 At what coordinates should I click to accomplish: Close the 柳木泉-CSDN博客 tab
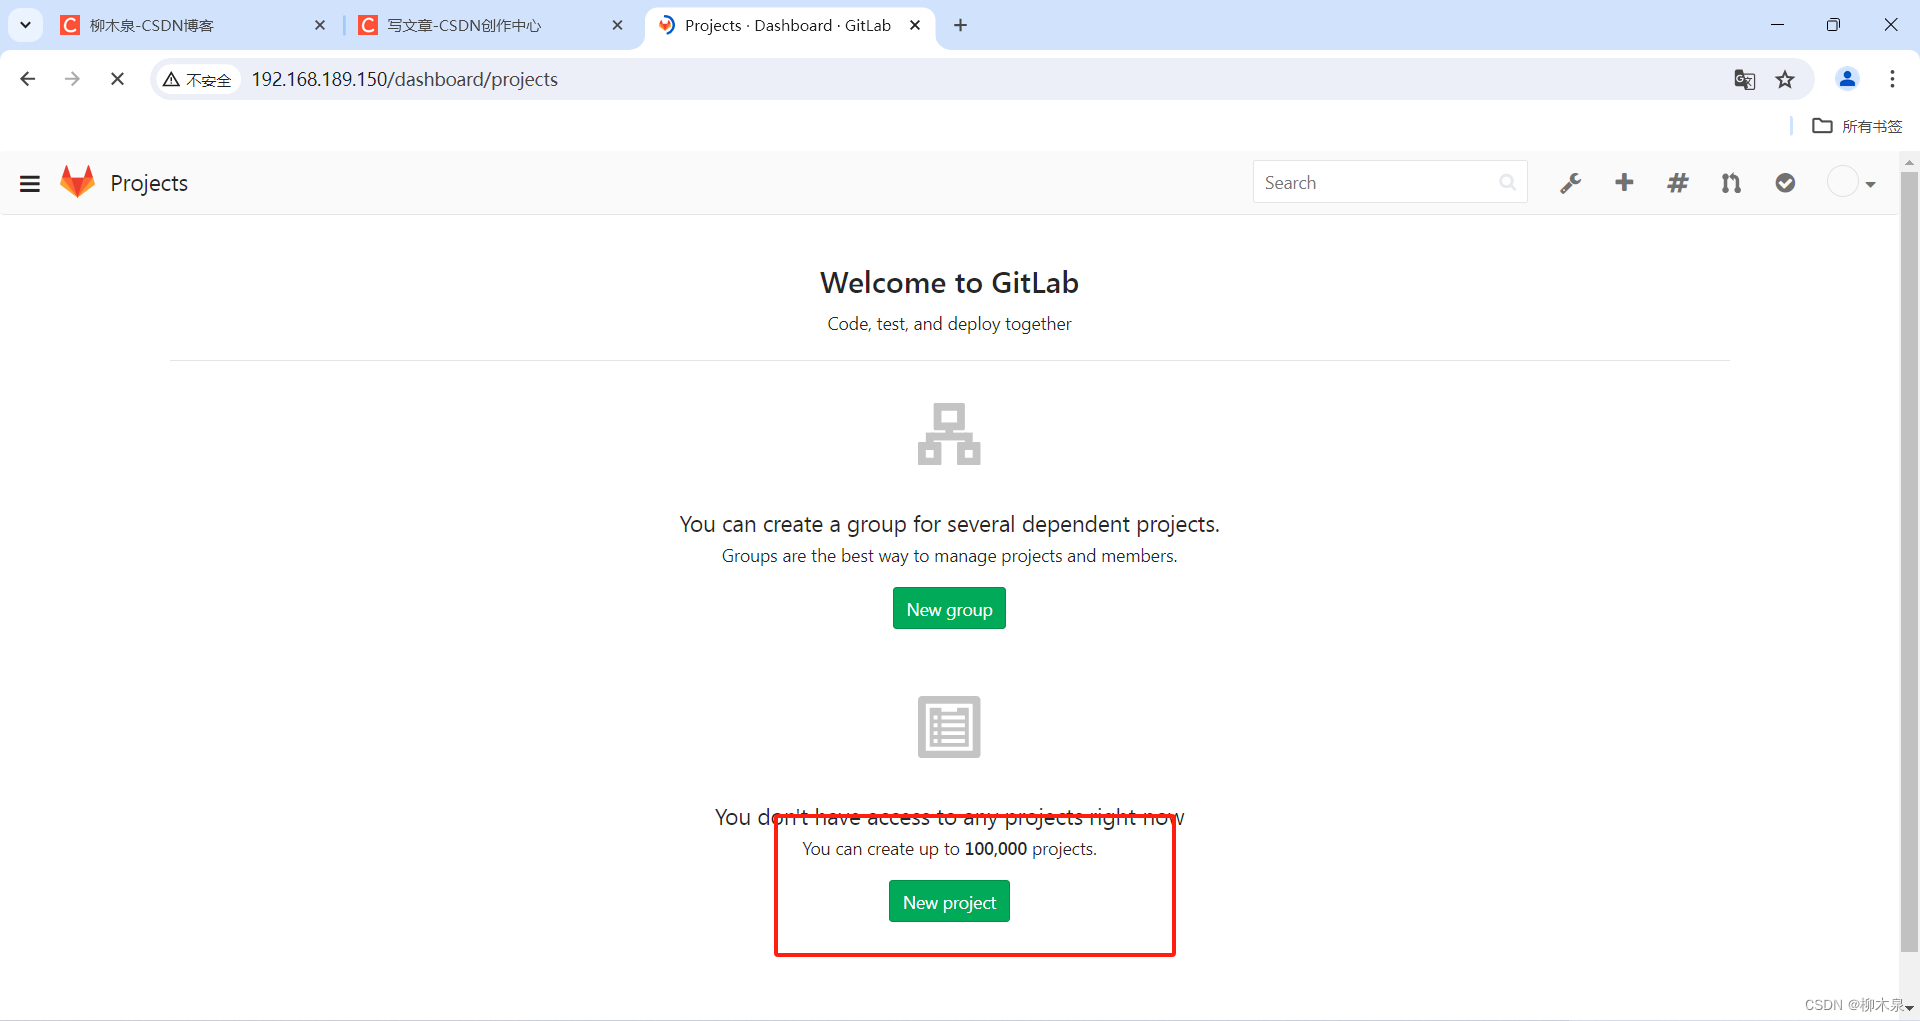[x=320, y=25]
